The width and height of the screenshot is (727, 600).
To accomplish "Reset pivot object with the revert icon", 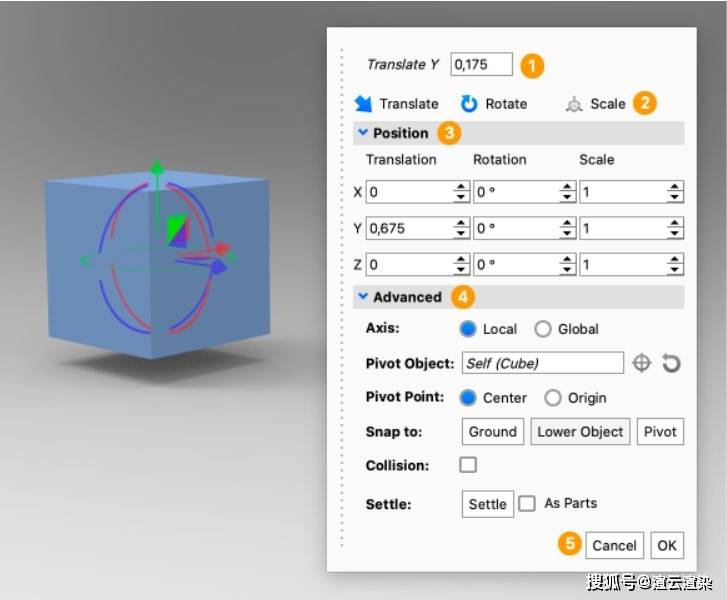I will click(671, 363).
